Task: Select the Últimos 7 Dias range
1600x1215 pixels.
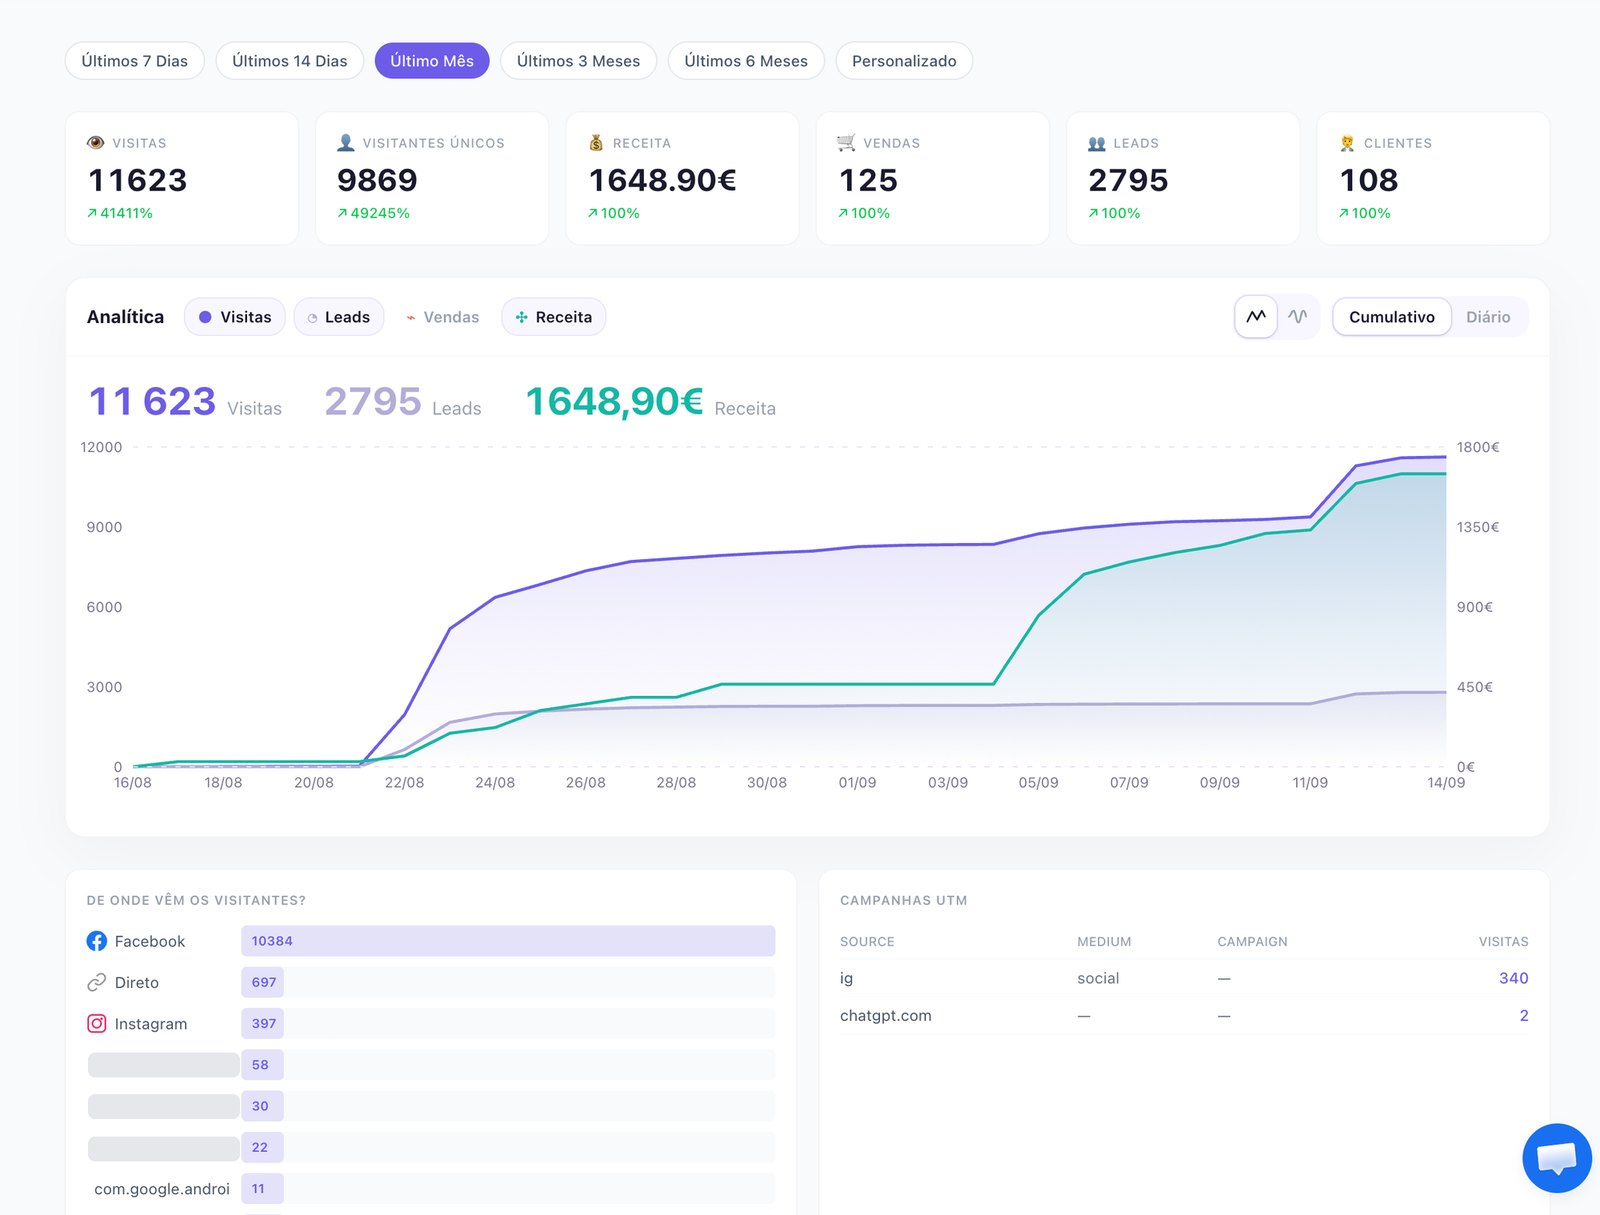Action: point(135,61)
